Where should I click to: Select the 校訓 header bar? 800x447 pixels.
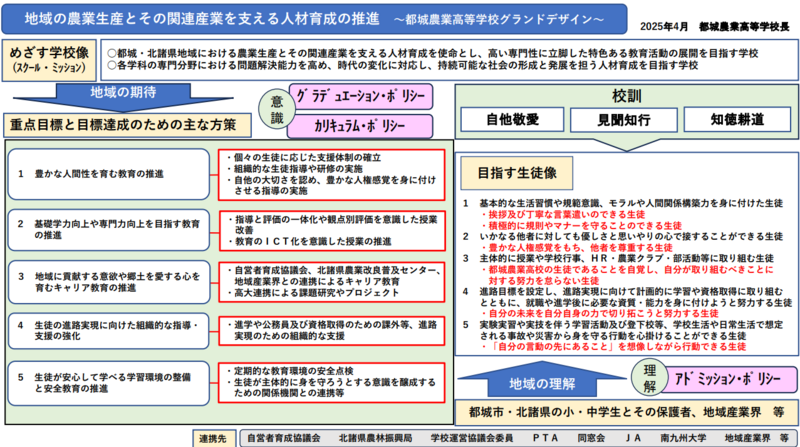tap(625, 95)
